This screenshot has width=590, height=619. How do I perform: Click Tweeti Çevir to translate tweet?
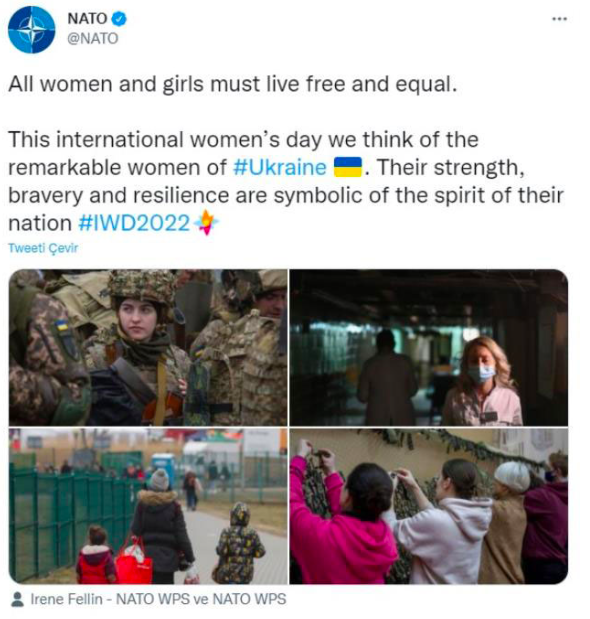click(x=43, y=248)
